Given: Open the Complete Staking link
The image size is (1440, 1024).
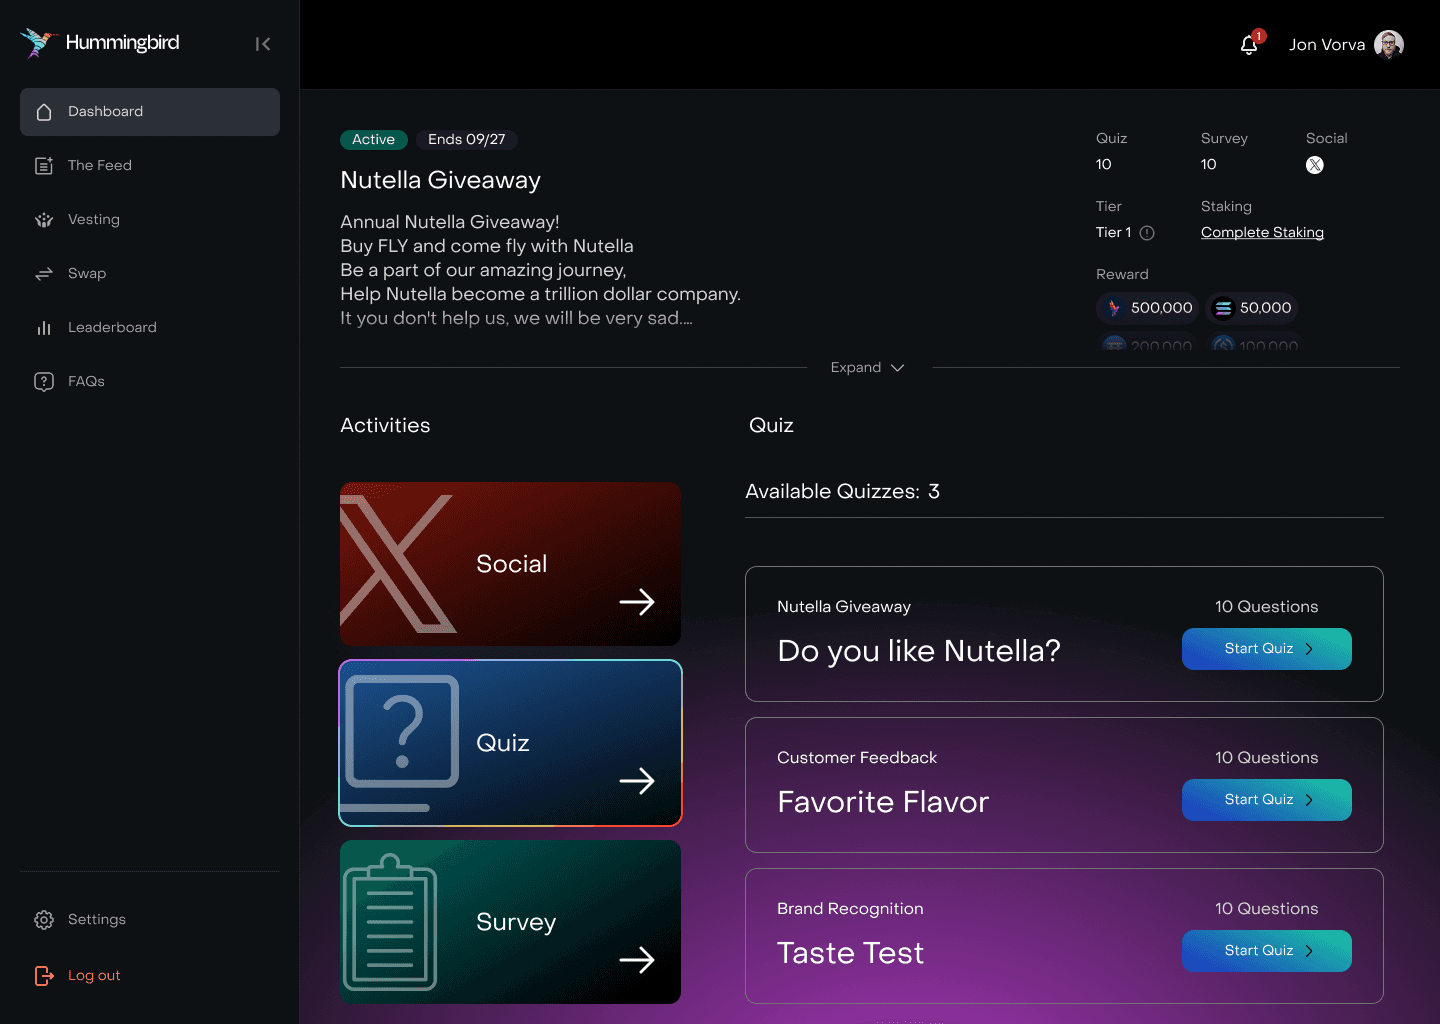Looking at the screenshot, I should click(x=1262, y=233).
